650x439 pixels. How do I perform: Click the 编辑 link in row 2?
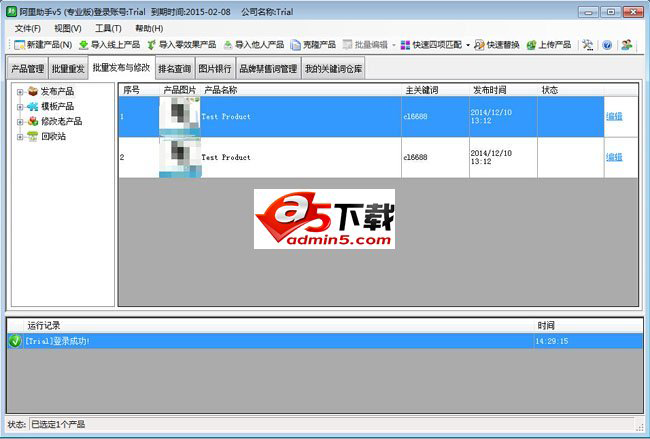614,157
